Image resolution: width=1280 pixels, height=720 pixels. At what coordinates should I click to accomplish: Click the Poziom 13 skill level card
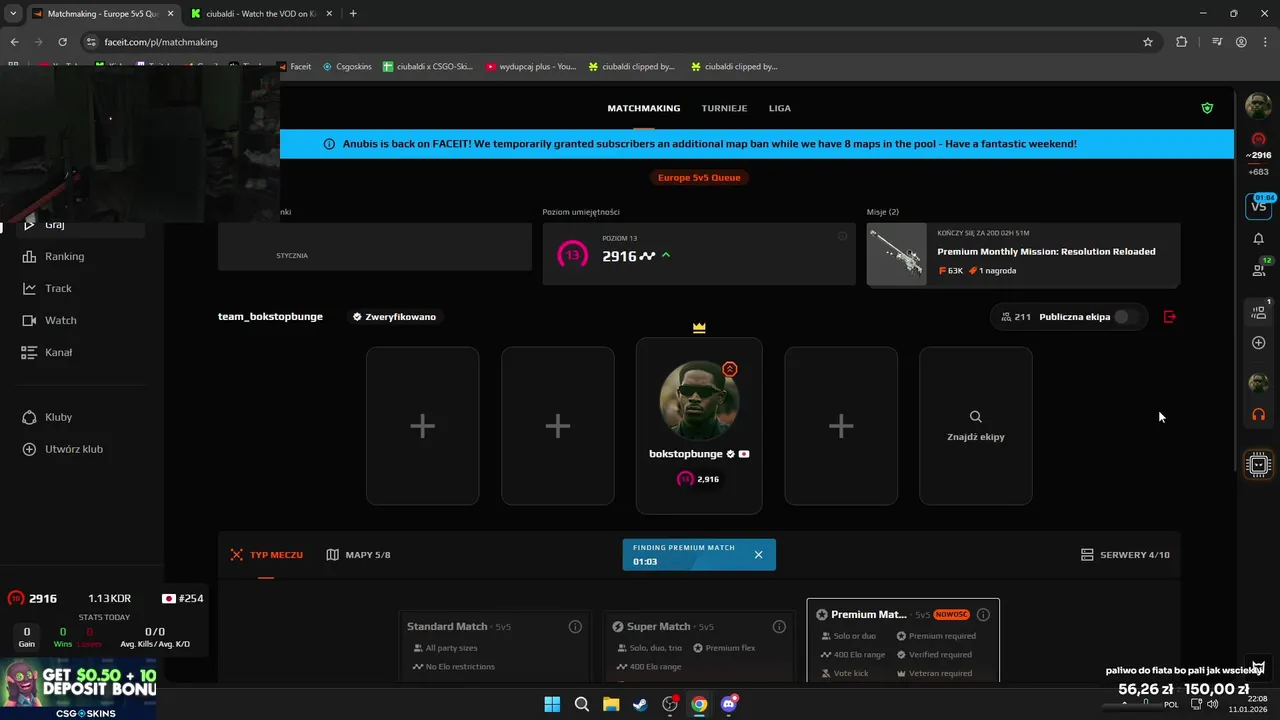[x=699, y=255]
